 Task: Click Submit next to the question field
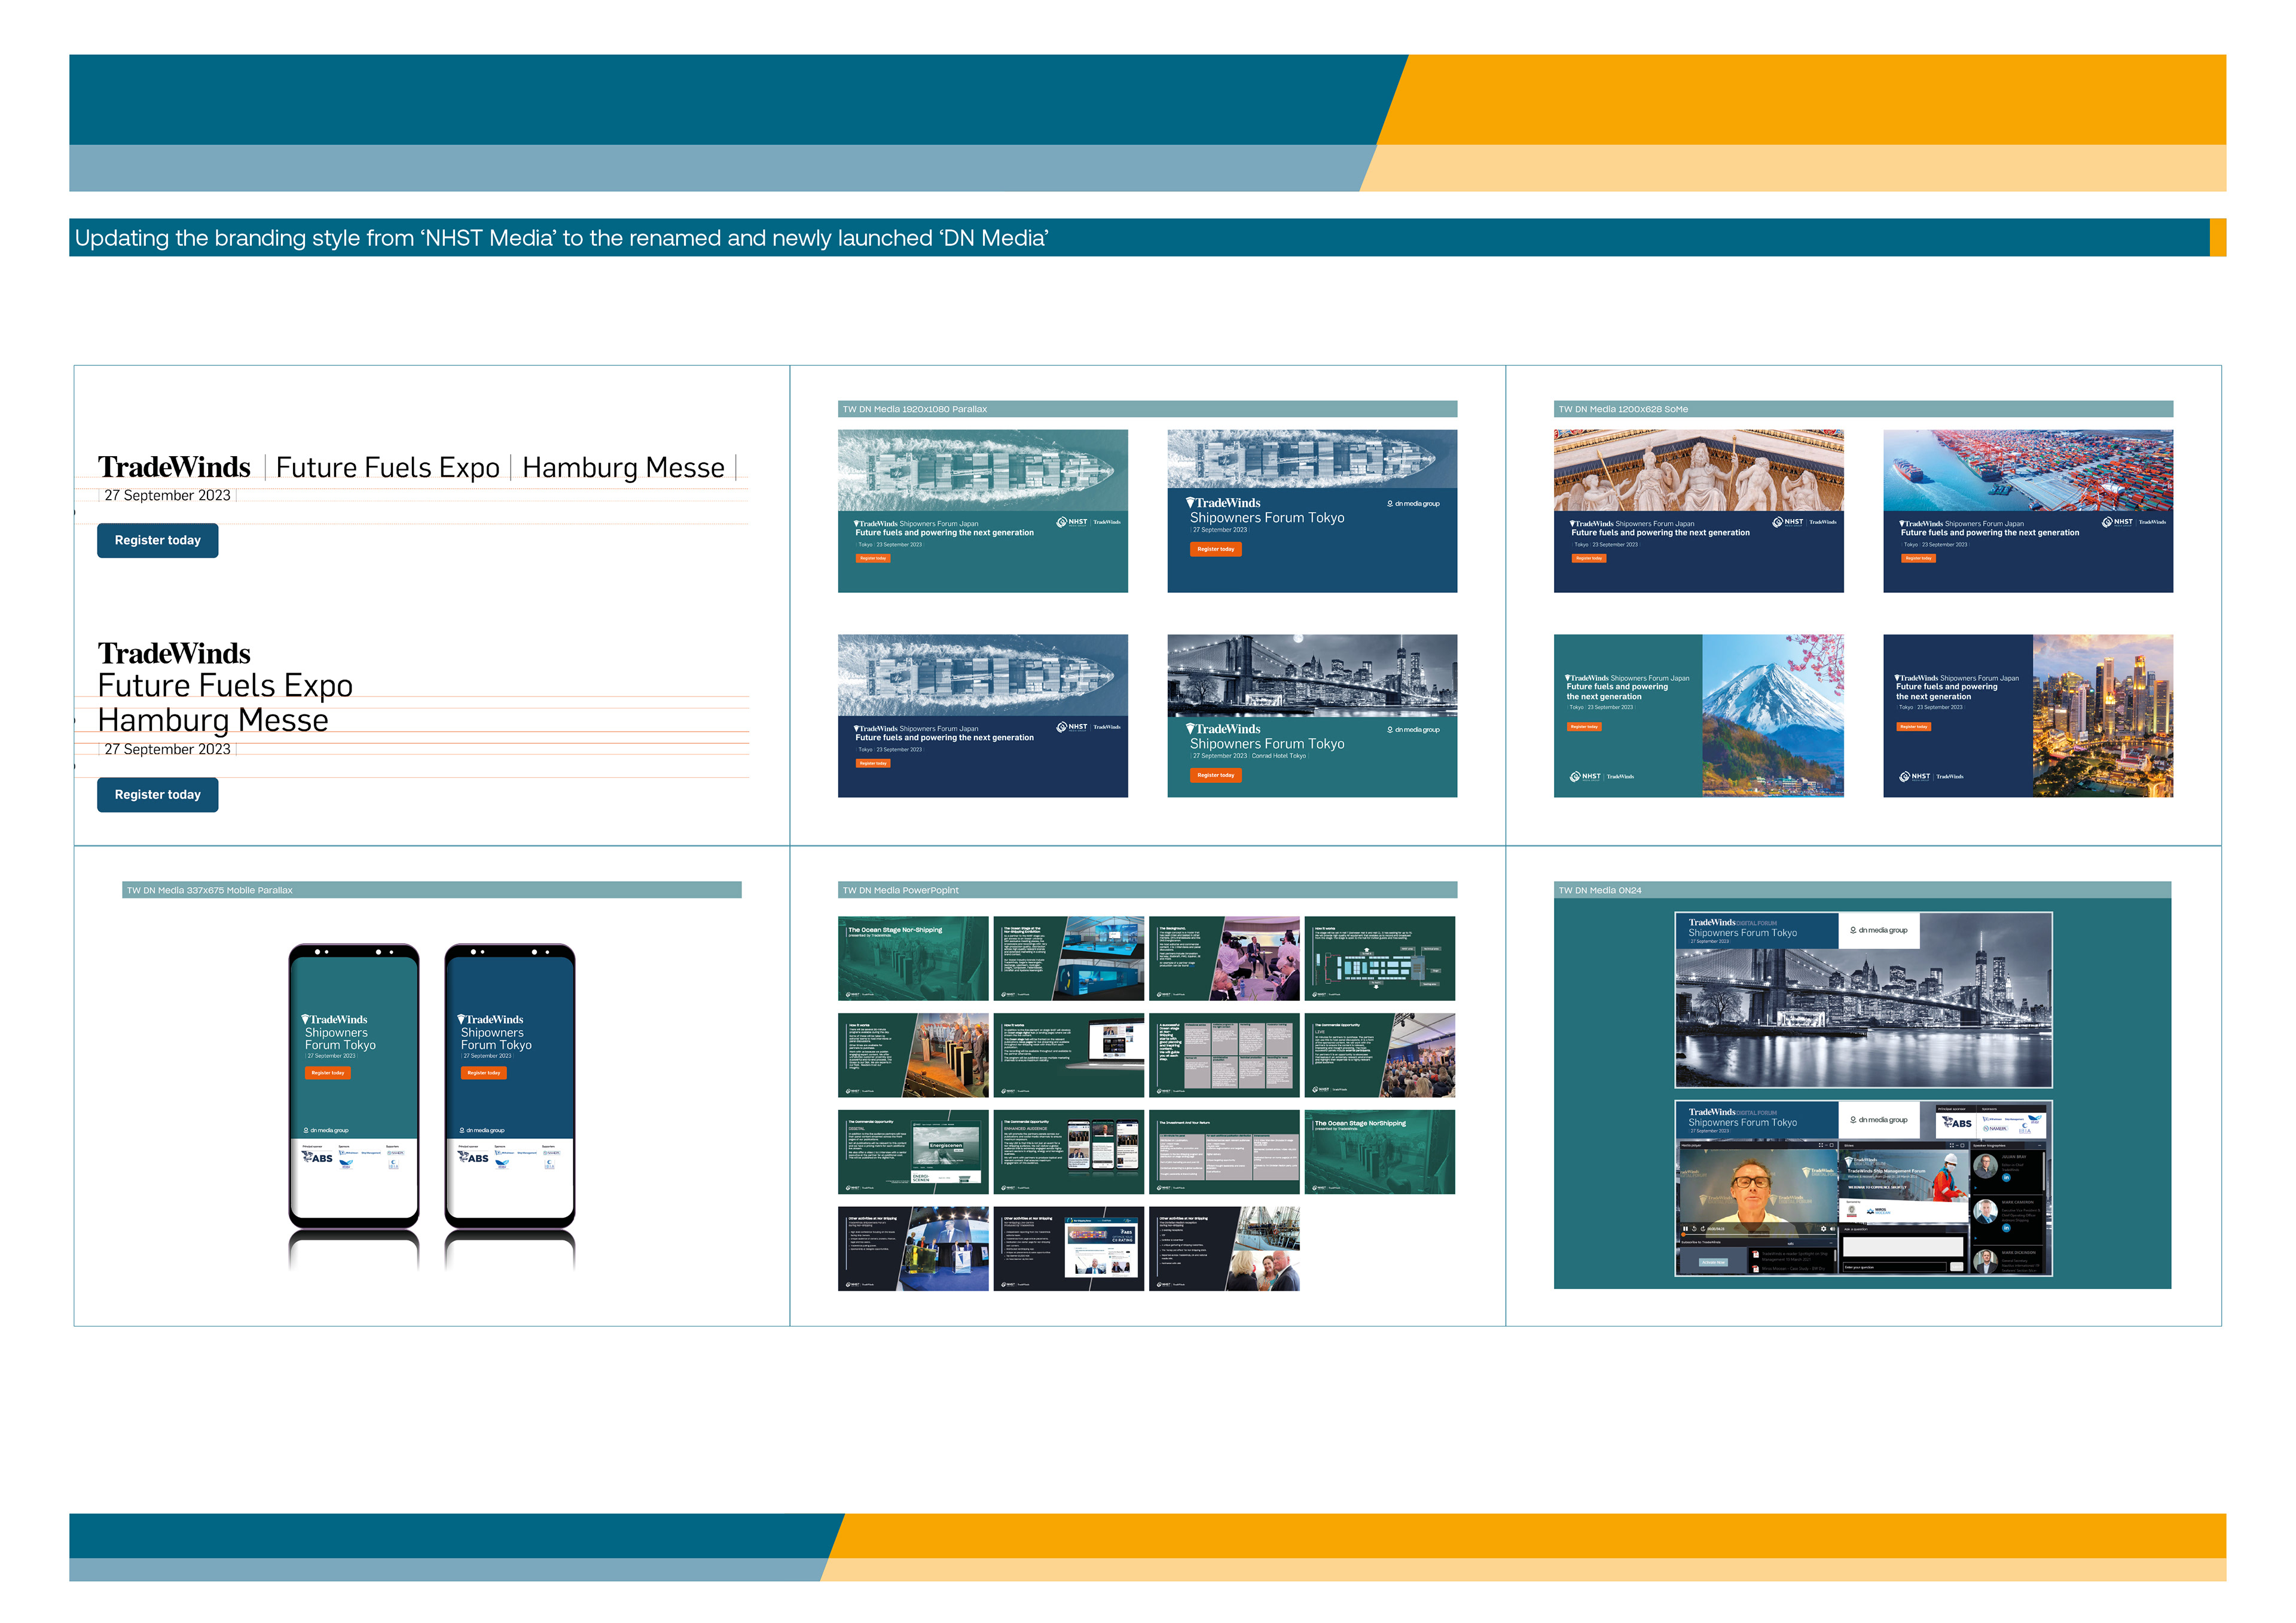1957,1267
